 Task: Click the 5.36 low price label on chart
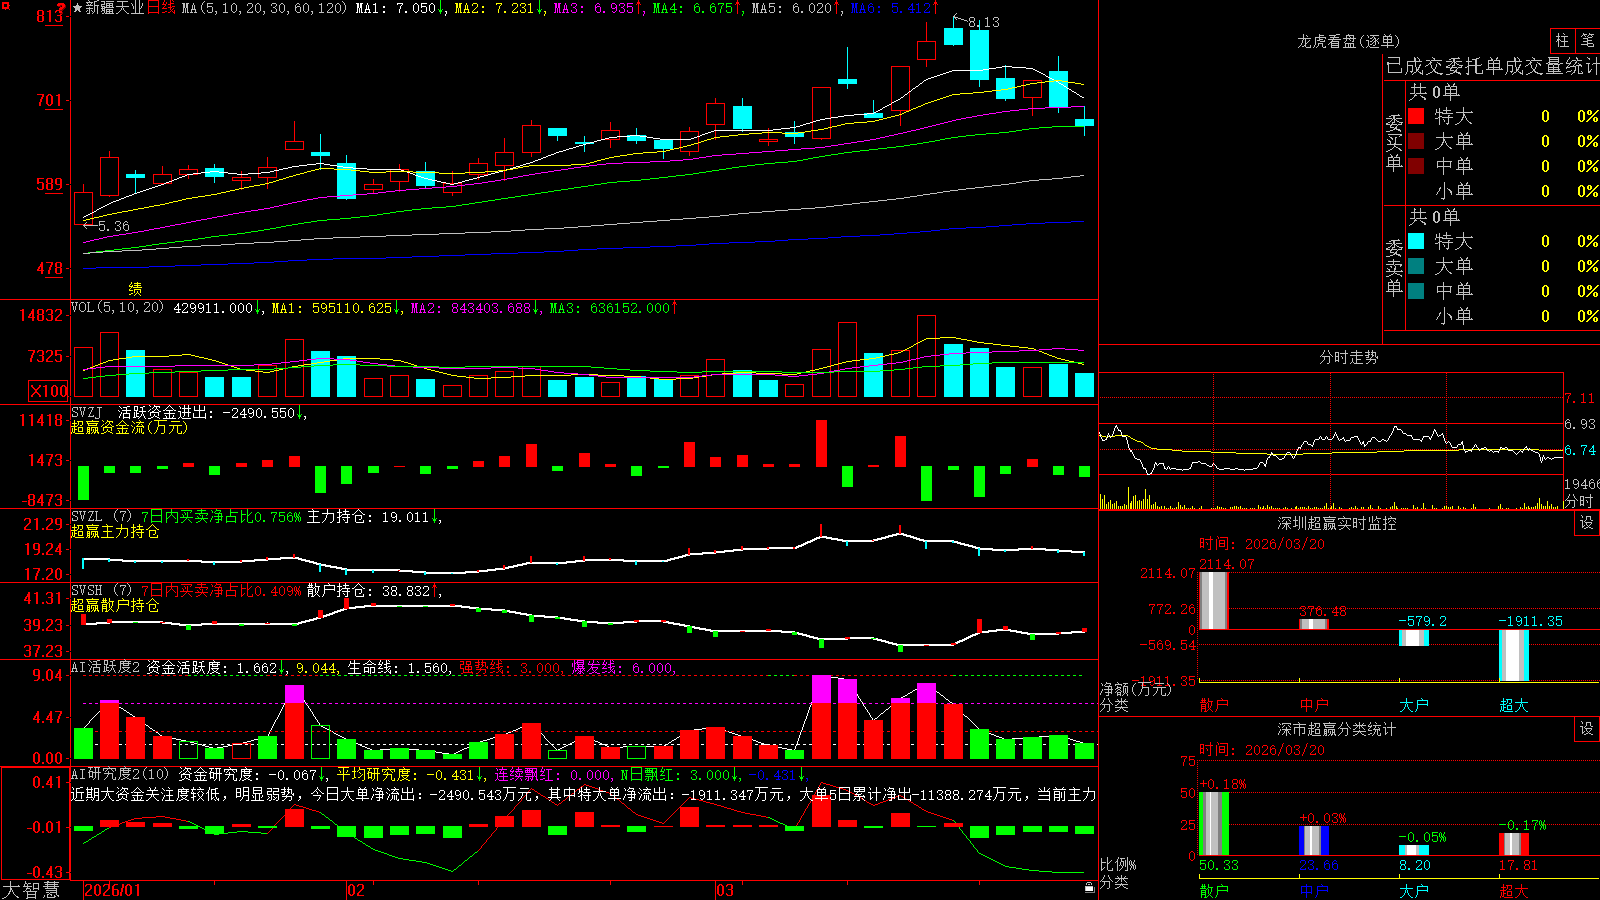coord(113,226)
